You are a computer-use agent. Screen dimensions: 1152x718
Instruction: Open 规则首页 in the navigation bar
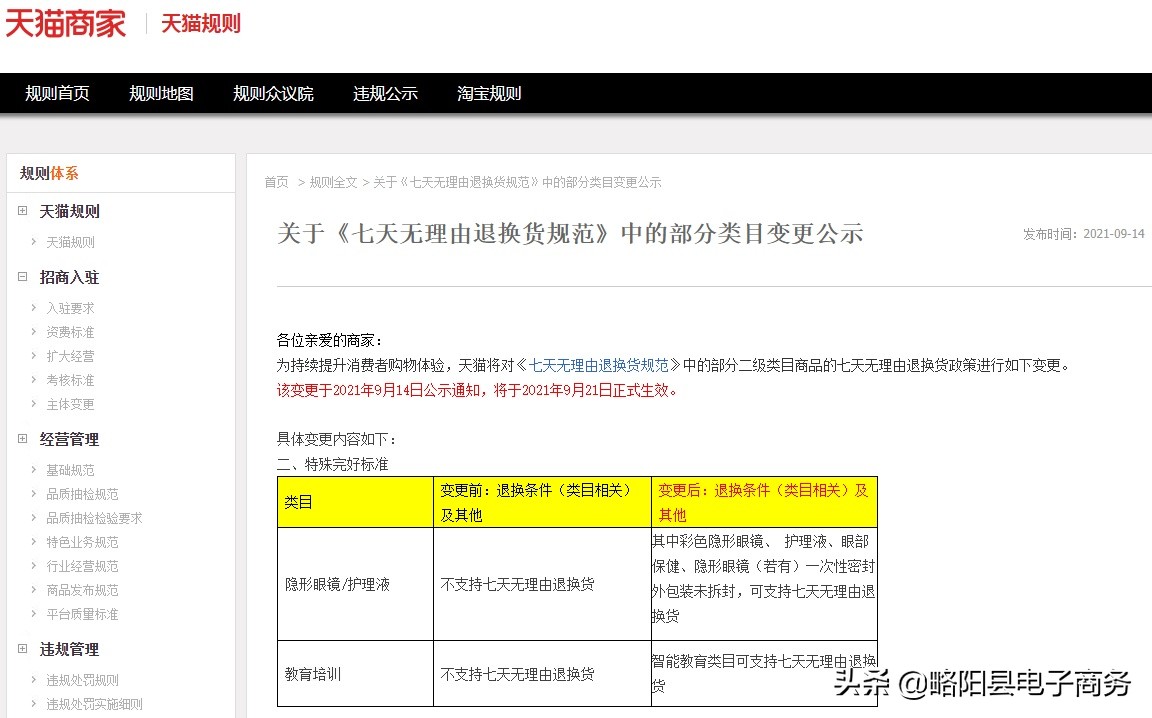pos(57,93)
